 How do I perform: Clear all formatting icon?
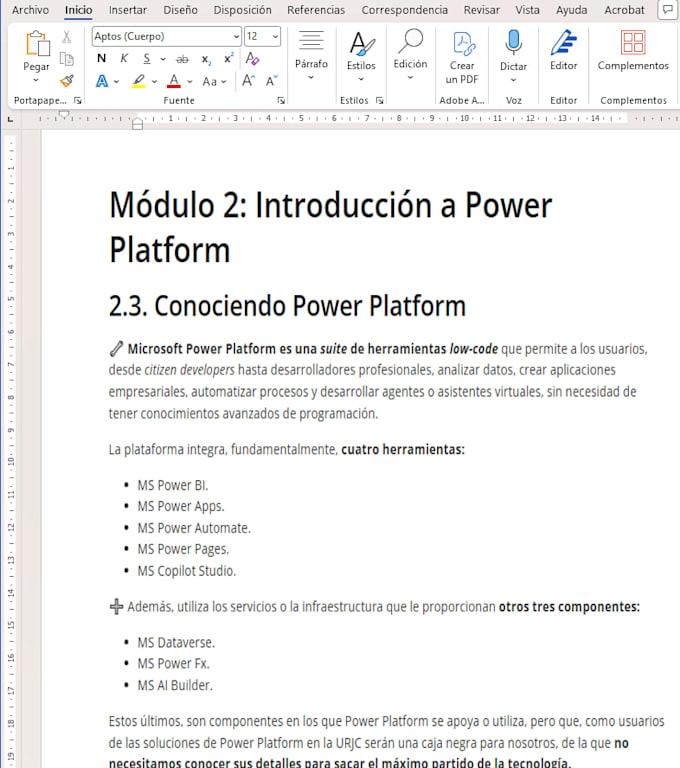252,59
